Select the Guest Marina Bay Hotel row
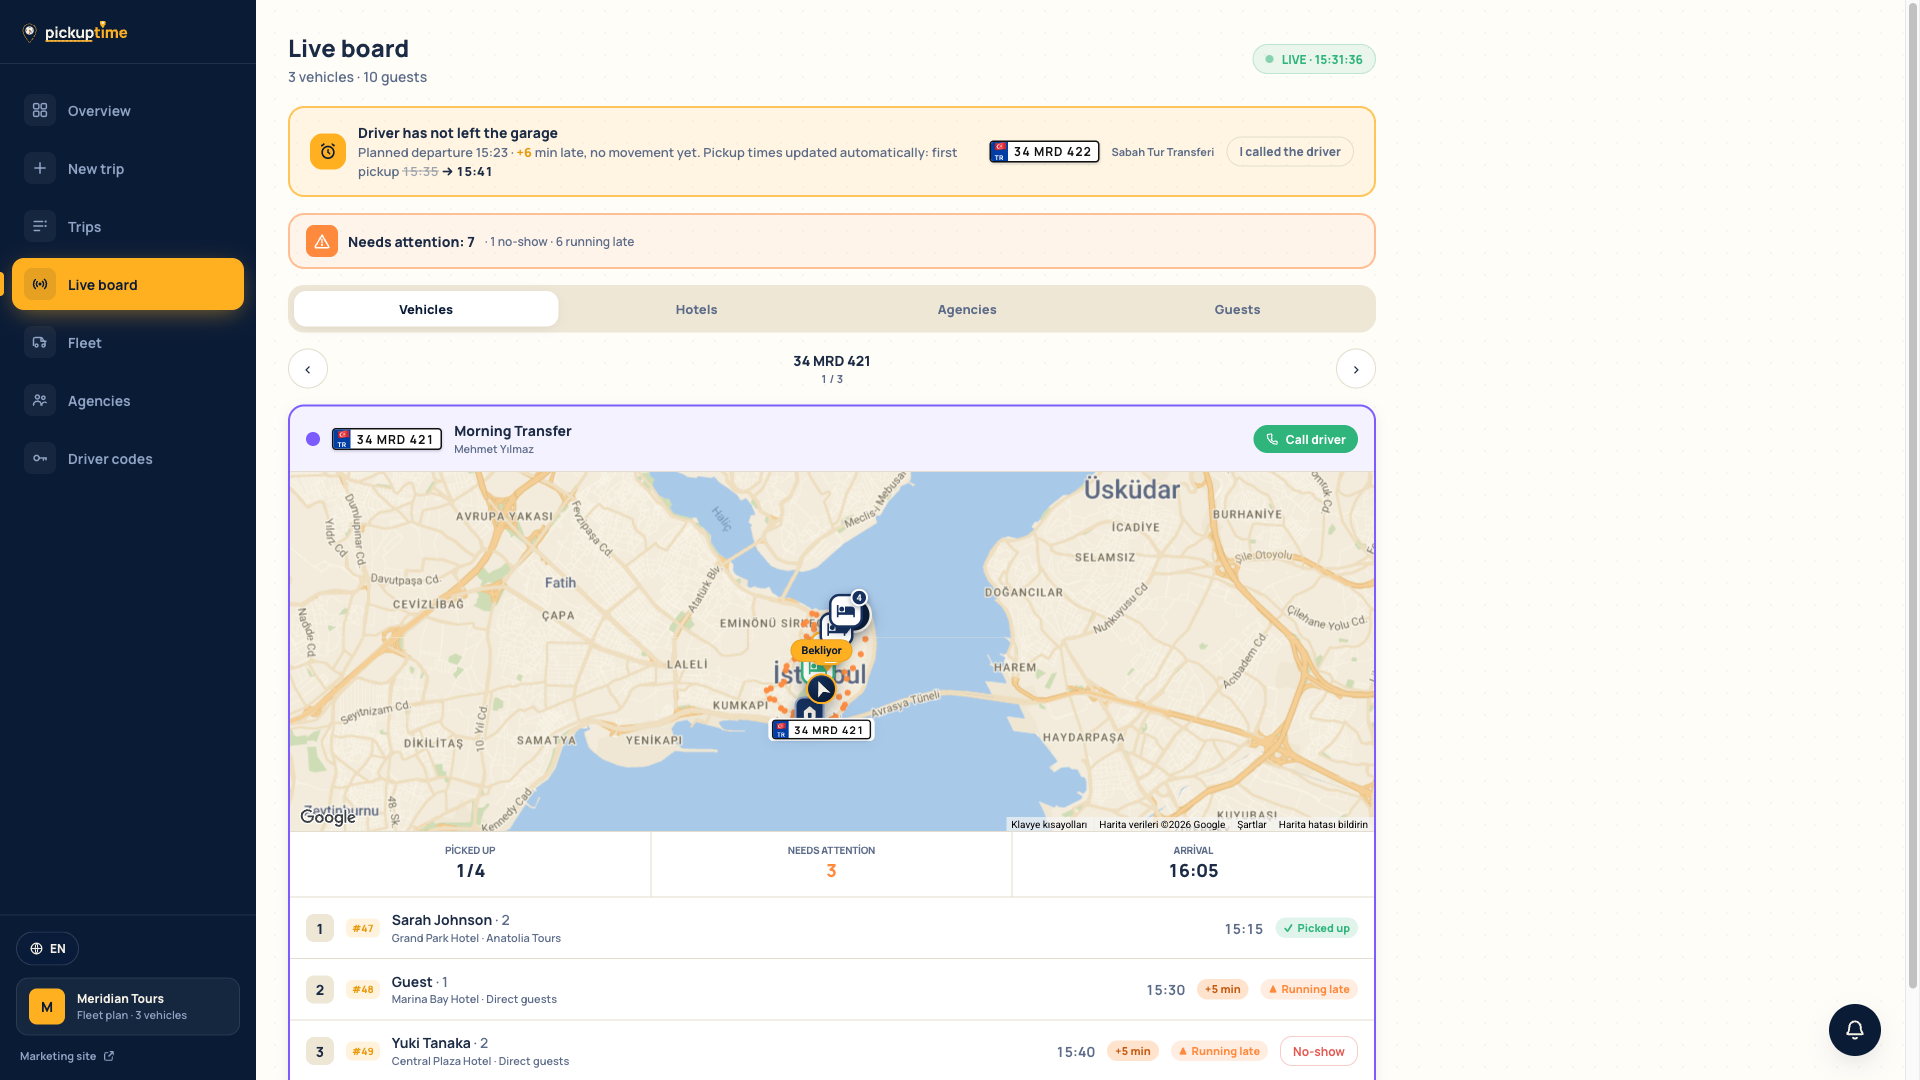 tap(832, 990)
